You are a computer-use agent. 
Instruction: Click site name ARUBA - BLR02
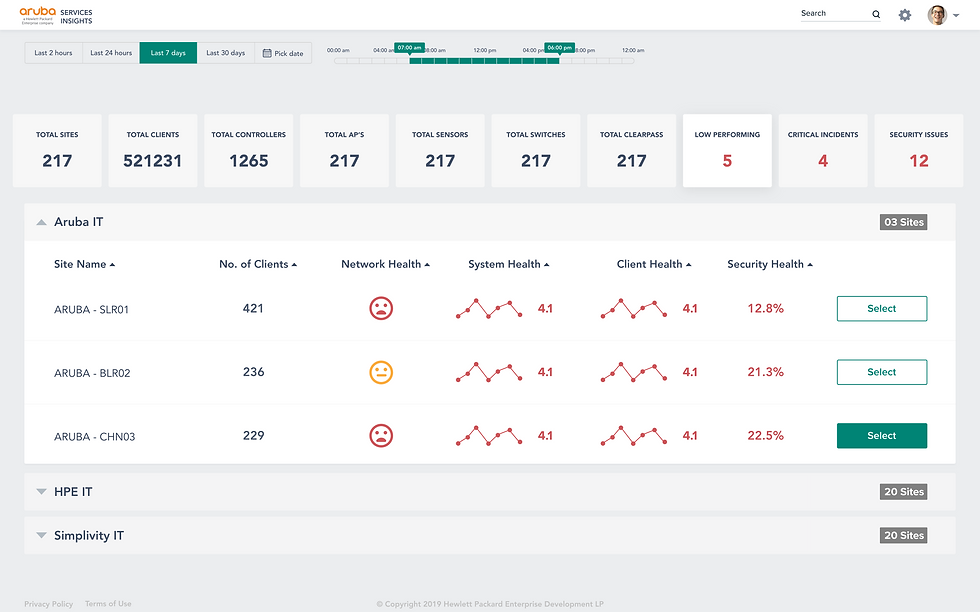coord(92,373)
